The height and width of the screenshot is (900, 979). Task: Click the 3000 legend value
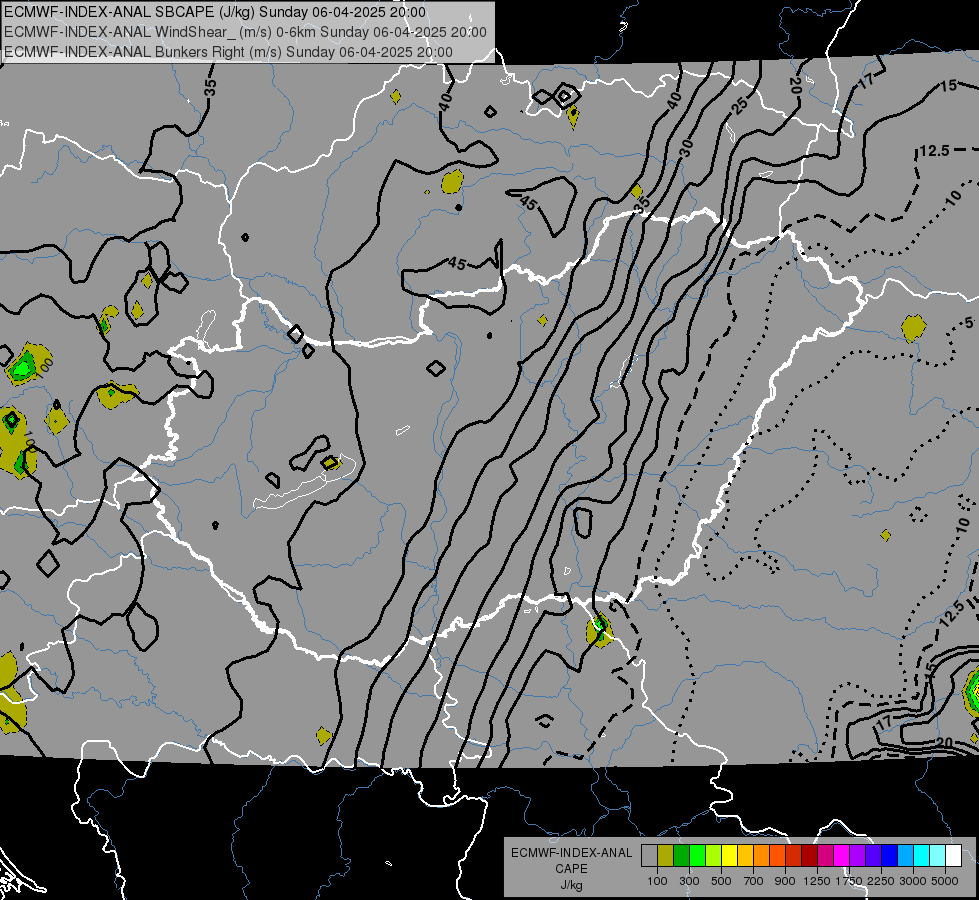[x=913, y=881]
